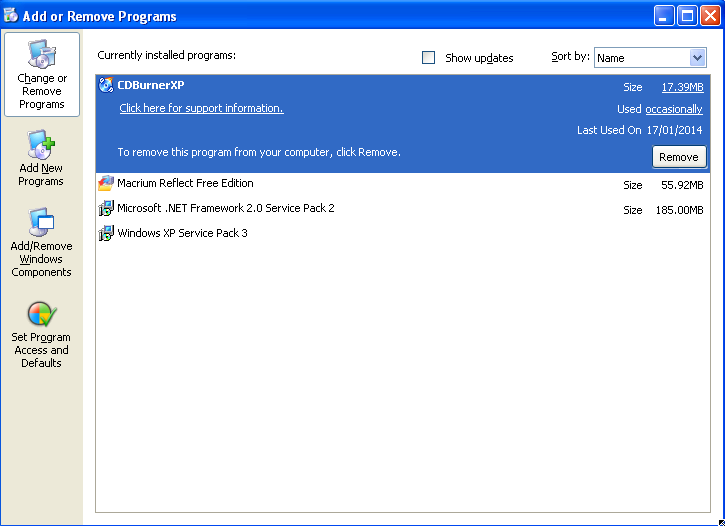Select the Windows XP Service Pack 3 entry
Screen dimensions: 725x526
pyautogui.click(x=182, y=234)
